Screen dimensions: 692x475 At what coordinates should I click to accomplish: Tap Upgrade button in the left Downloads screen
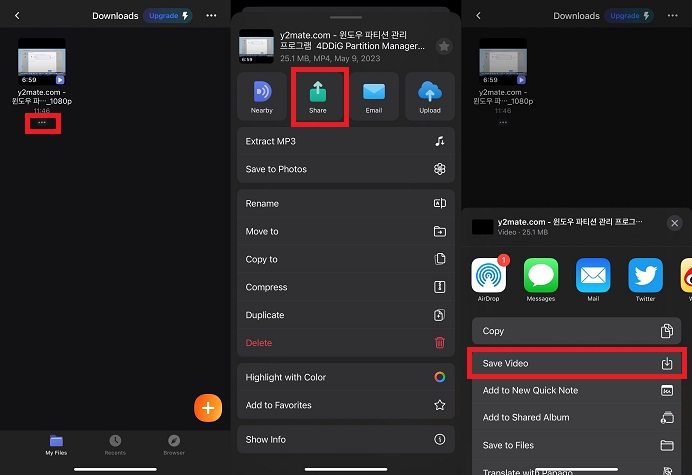[168, 15]
